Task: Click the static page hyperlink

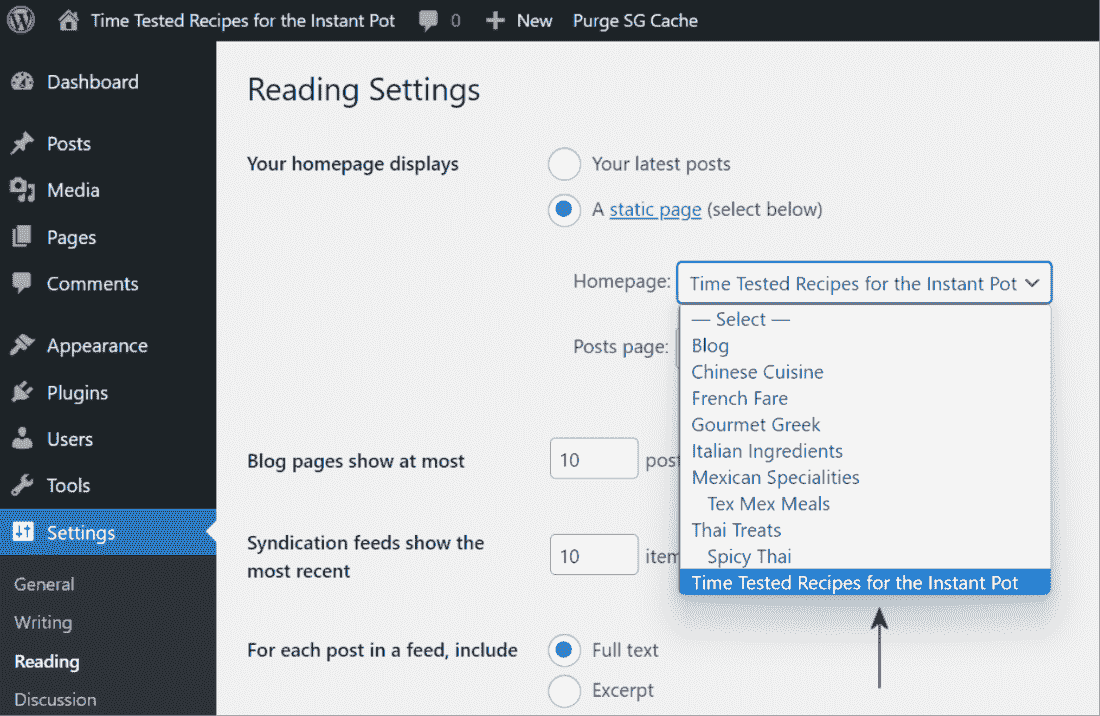Action: click(x=655, y=210)
